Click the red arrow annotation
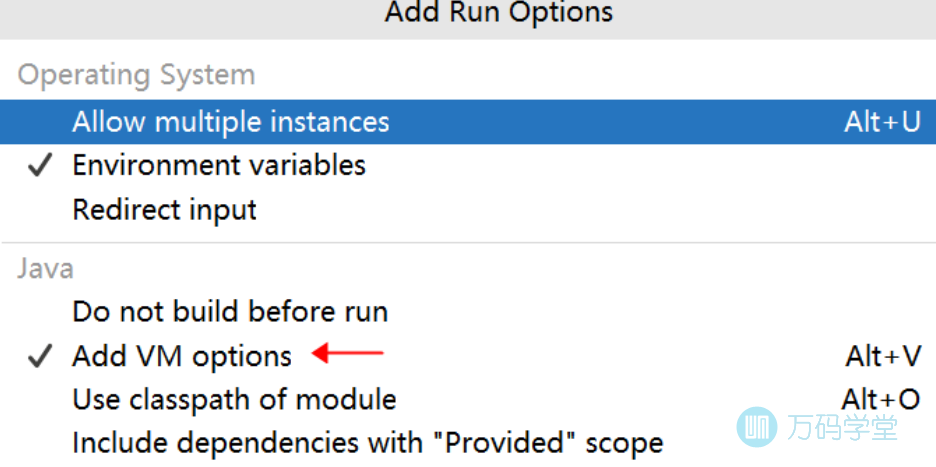The width and height of the screenshot is (936, 467). pyautogui.click(x=348, y=352)
